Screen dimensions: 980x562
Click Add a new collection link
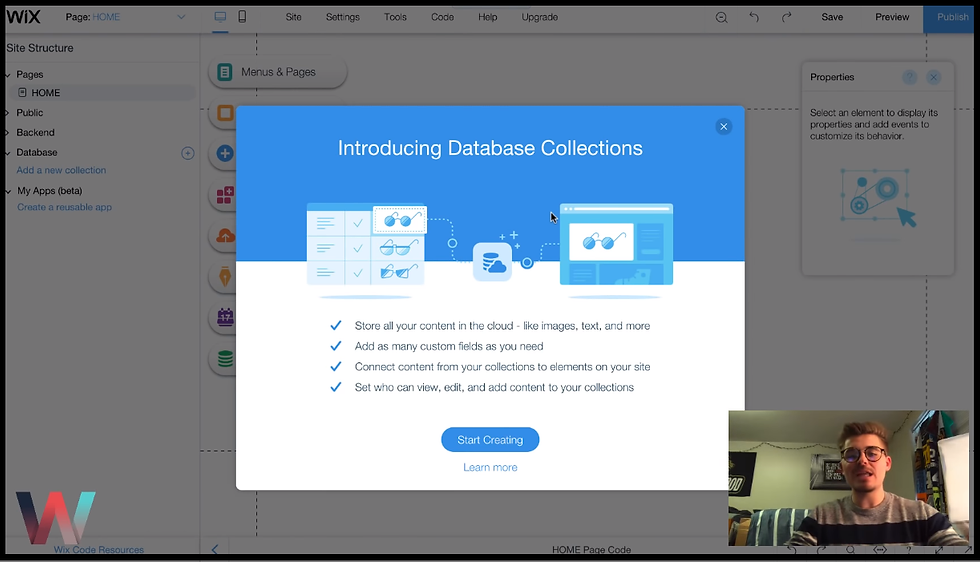tap(61, 170)
